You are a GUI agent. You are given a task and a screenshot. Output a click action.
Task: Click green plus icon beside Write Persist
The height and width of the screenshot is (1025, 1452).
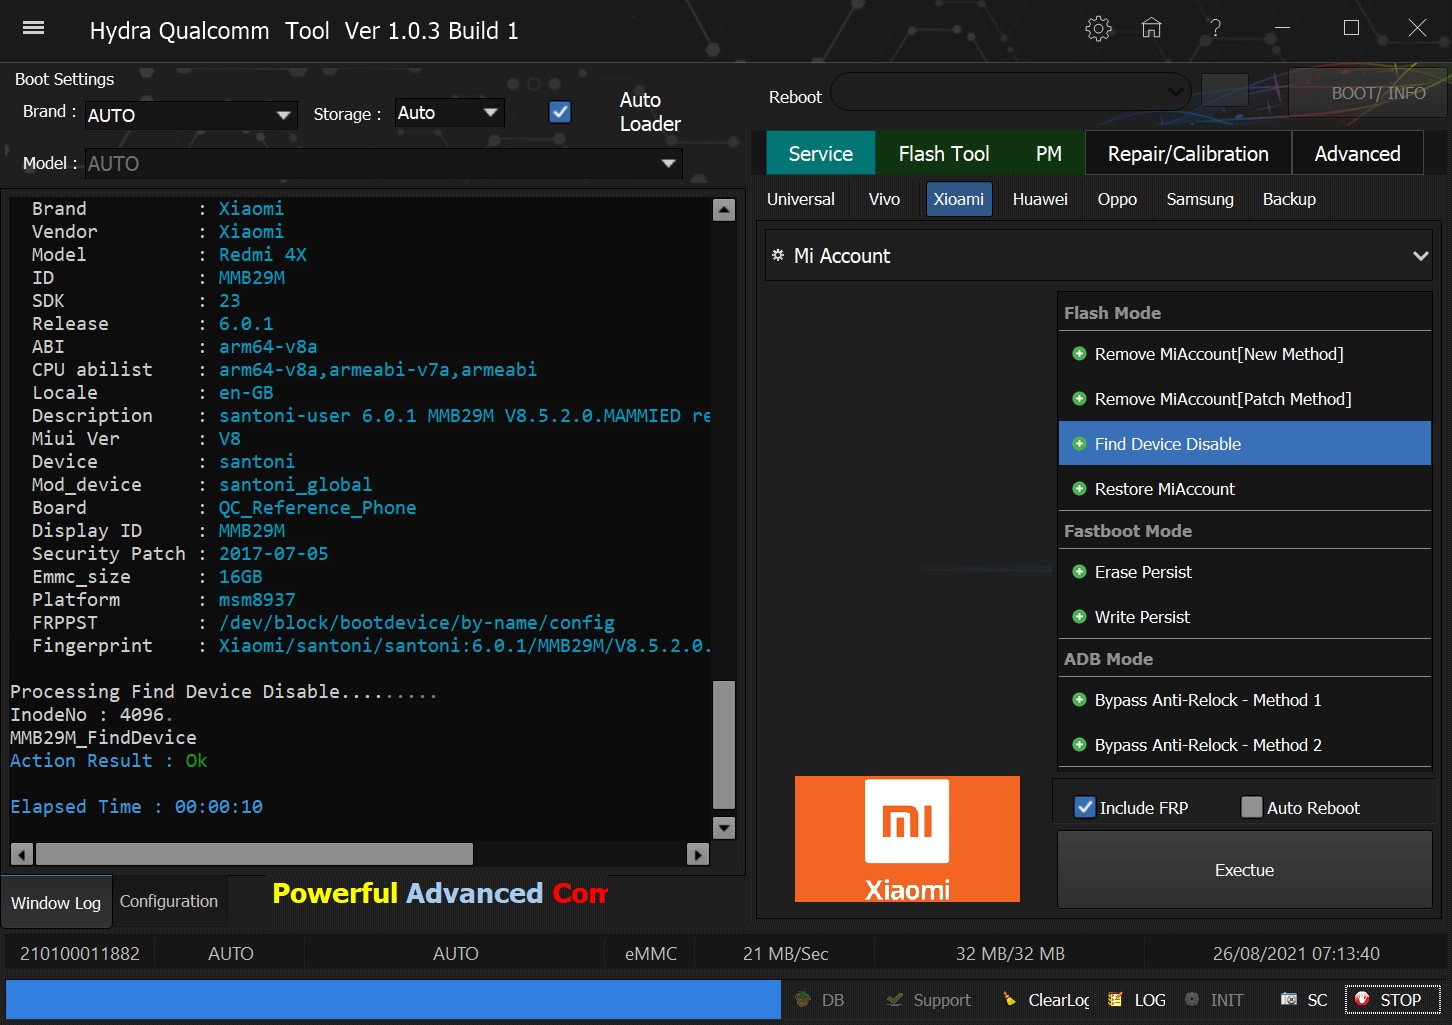1079,617
